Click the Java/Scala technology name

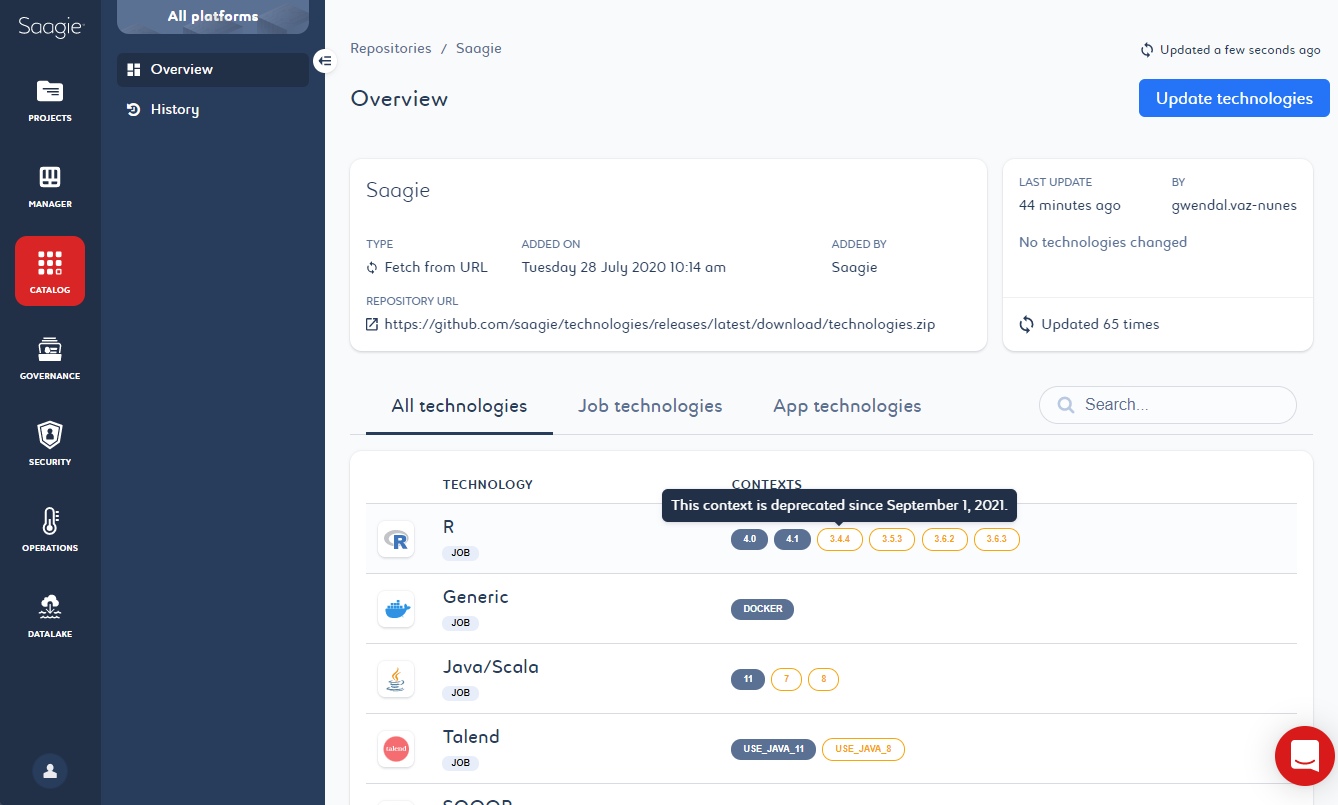pos(491,667)
